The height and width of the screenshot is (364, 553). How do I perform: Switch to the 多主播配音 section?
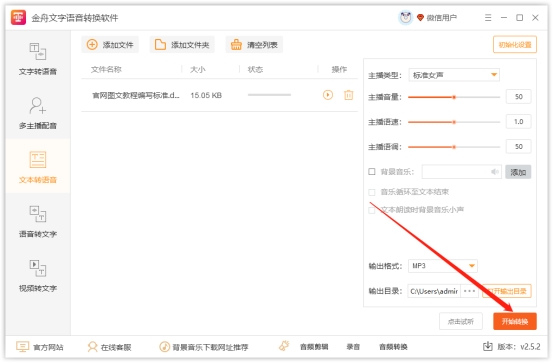pyautogui.click(x=38, y=113)
